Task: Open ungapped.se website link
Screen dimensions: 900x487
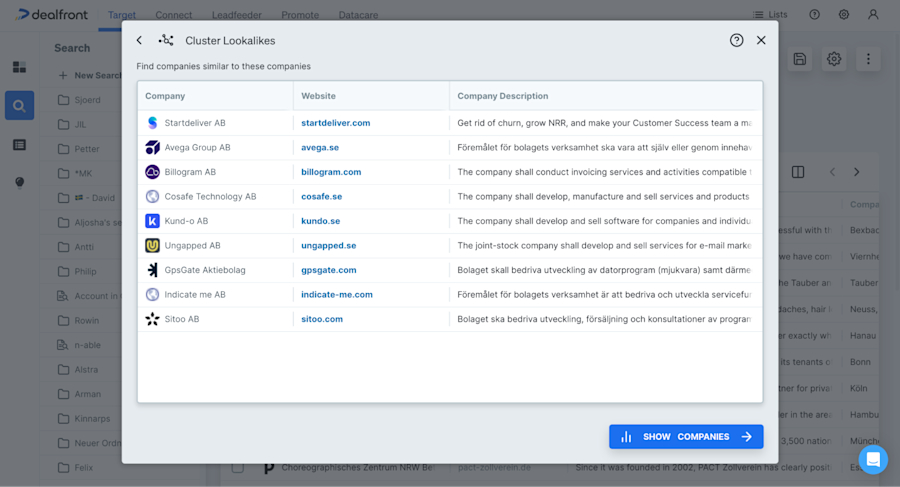Action: pos(328,245)
